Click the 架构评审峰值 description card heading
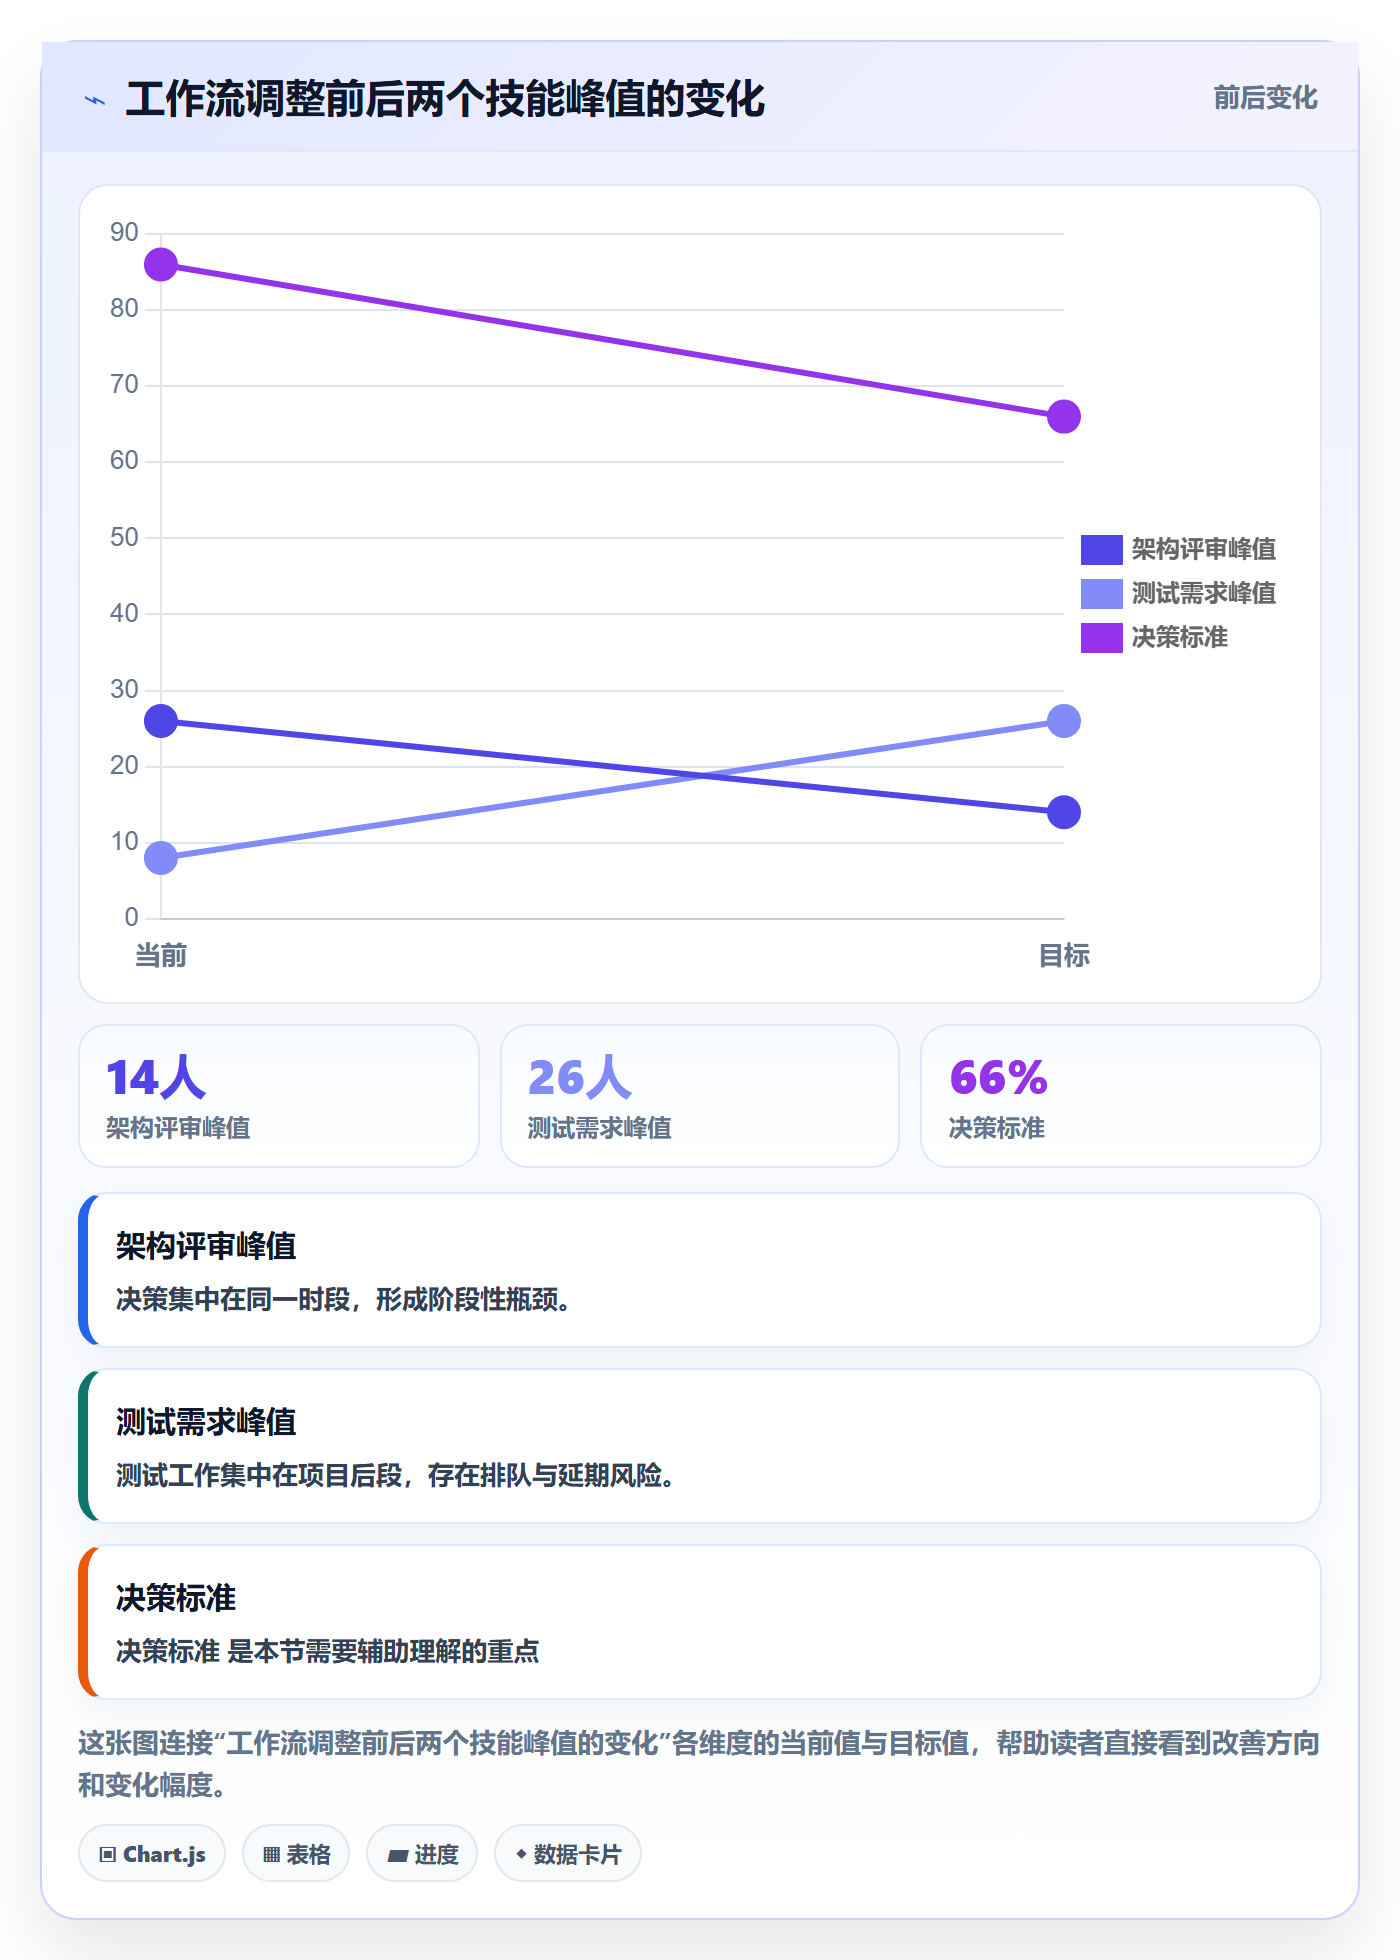 [206, 1246]
